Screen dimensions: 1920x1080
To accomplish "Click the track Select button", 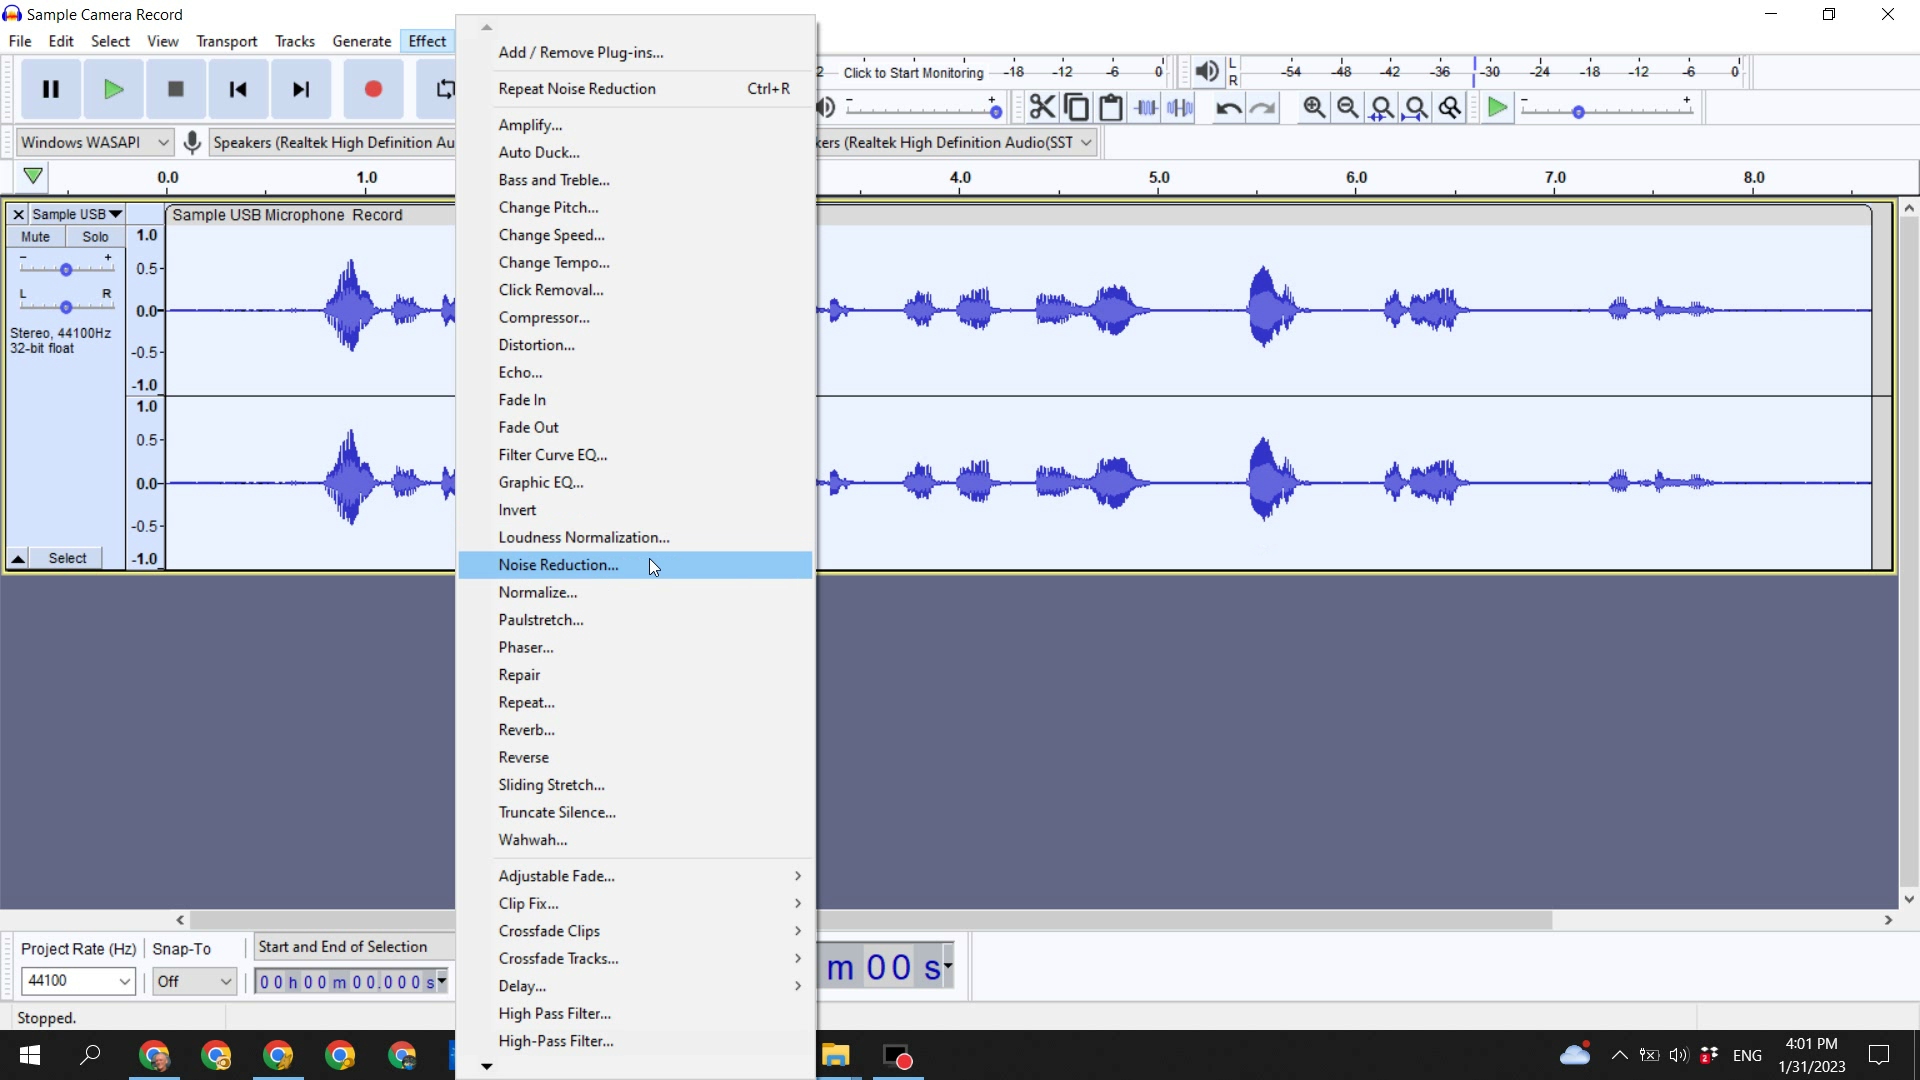I will coord(67,558).
